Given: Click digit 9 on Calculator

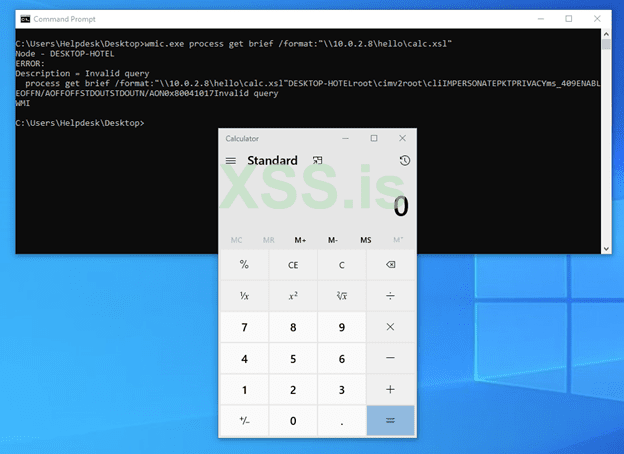Looking at the screenshot, I should pyautogui.click(x=341, y=327).
